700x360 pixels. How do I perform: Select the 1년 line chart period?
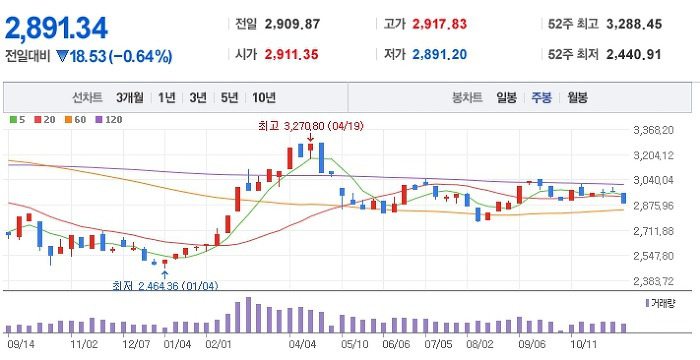click(167, 97)
